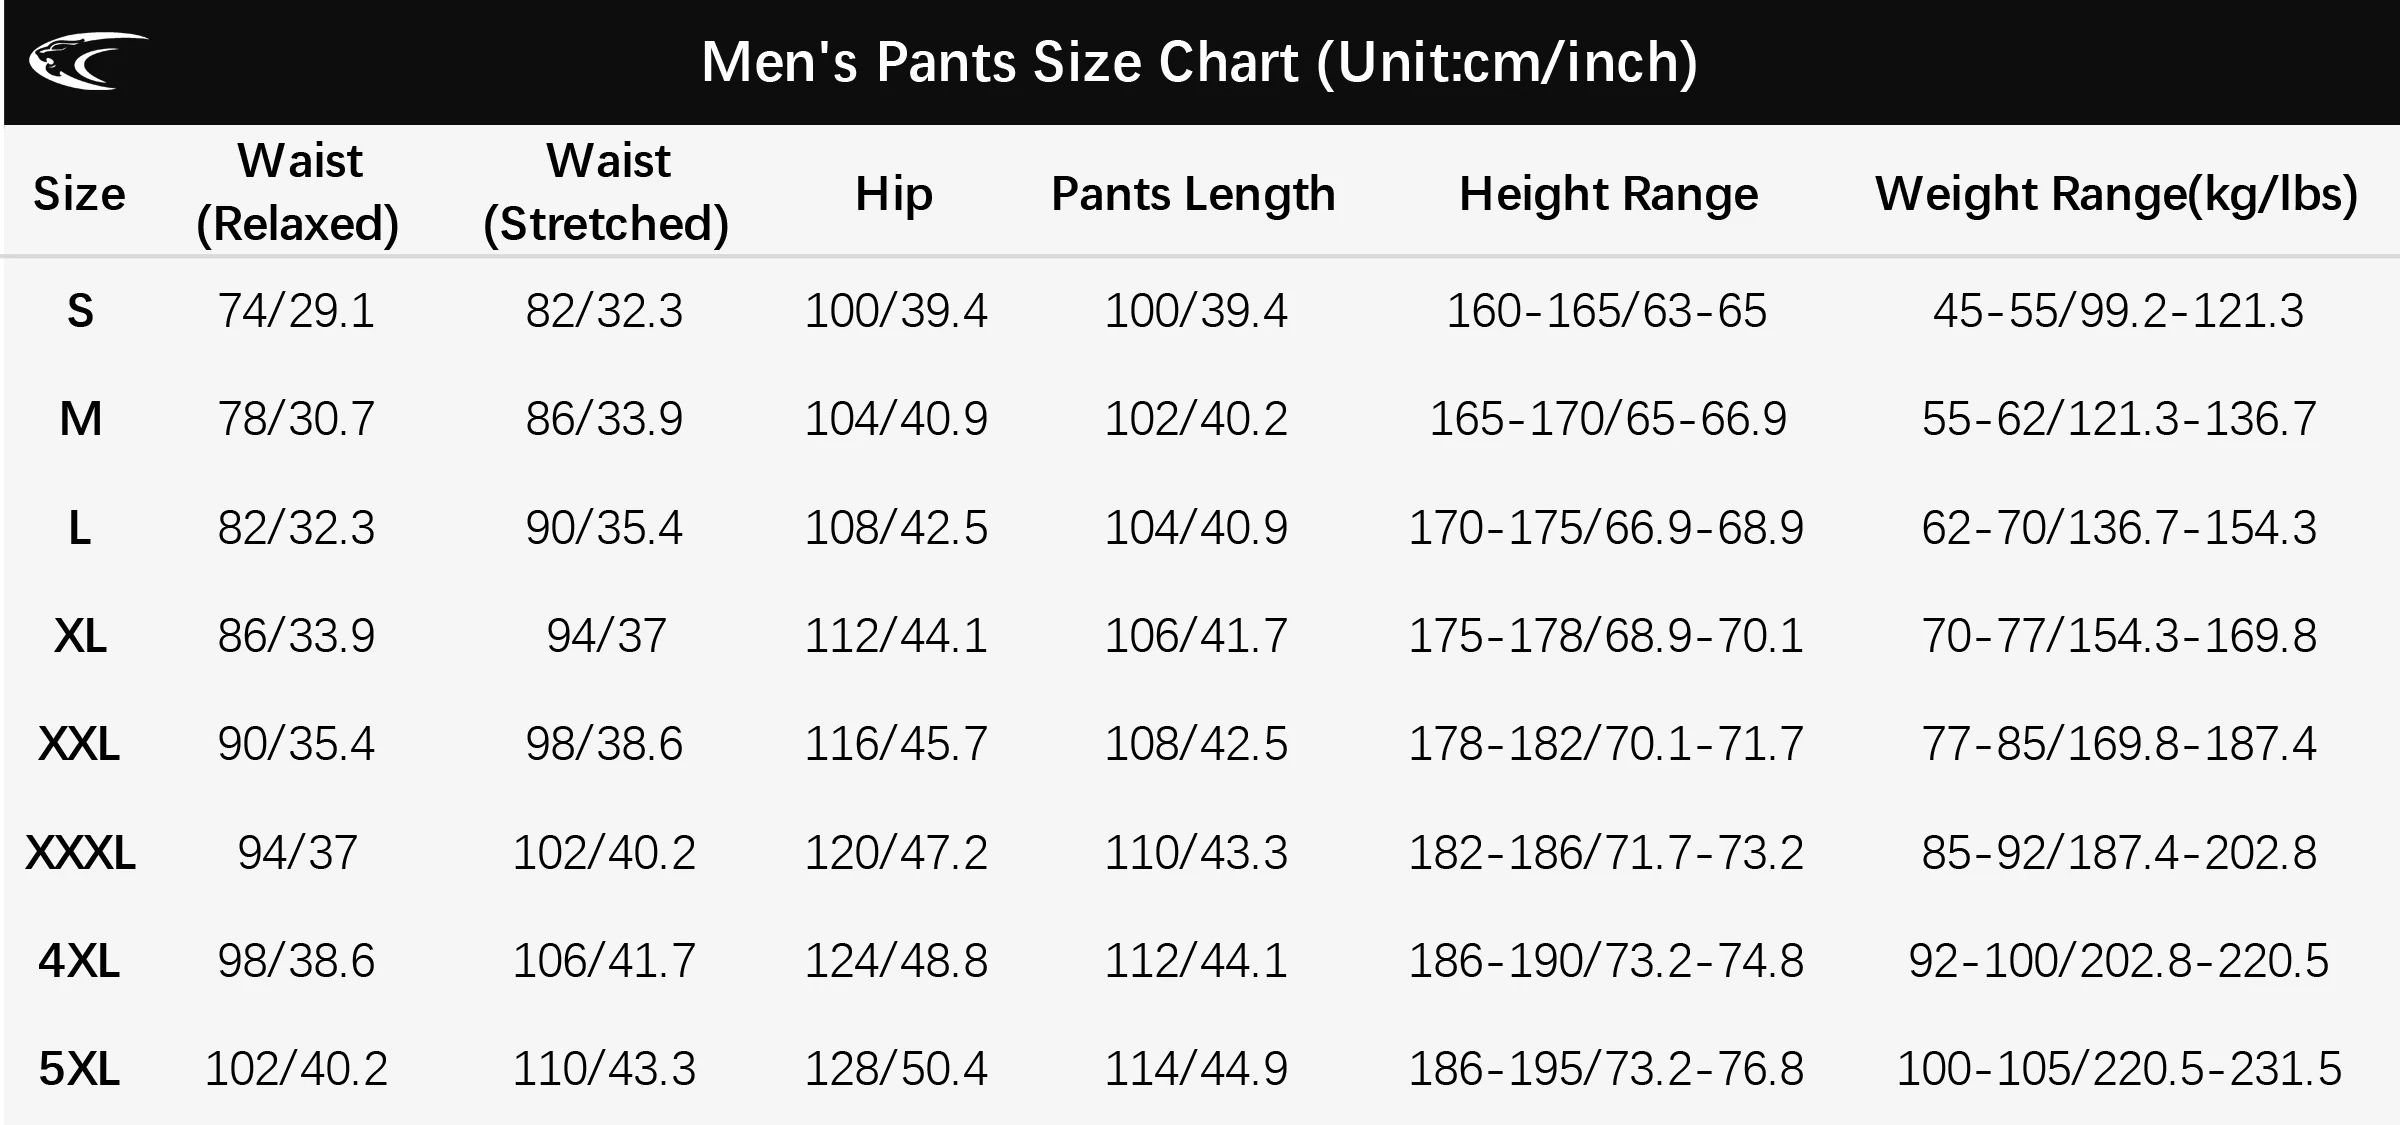Click the 4XL size row label

(x=80, y=961)
